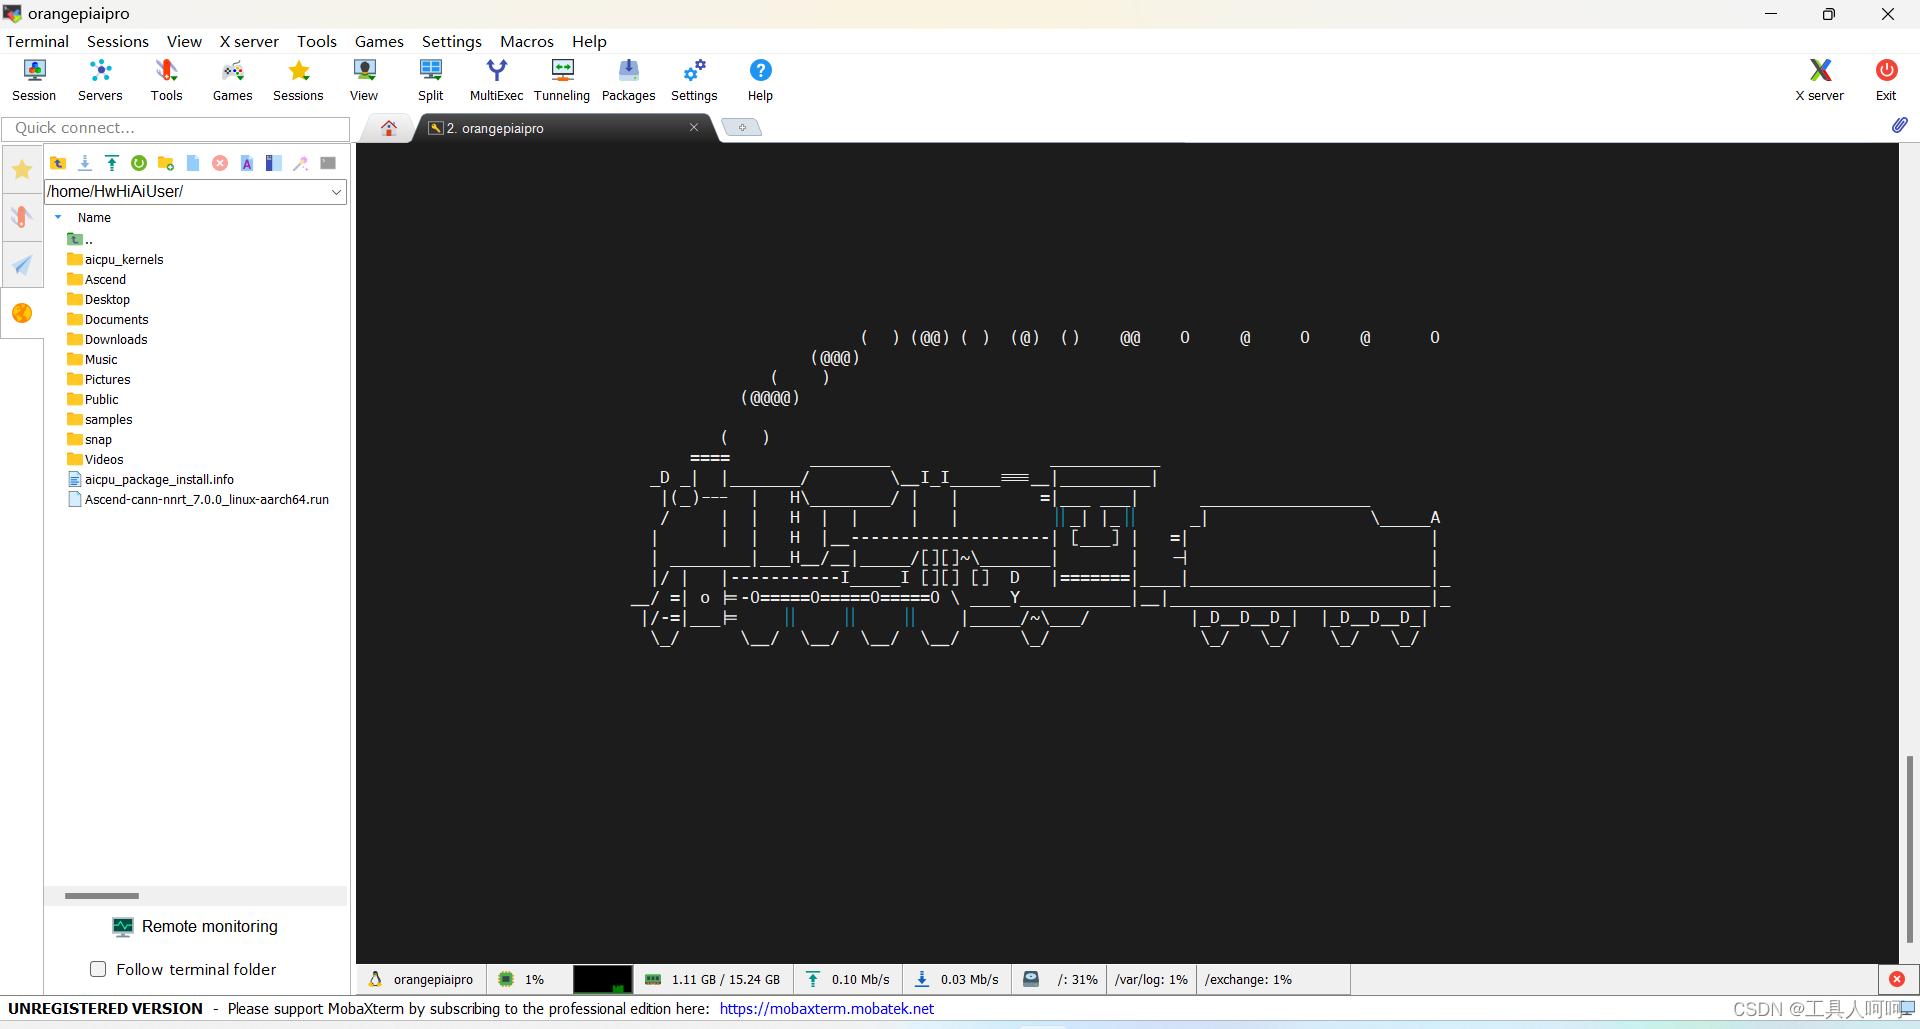1920x1029 pixels.
Task: Open the orange Sftp sidebar tab
Action: click(x=22, y=313)
